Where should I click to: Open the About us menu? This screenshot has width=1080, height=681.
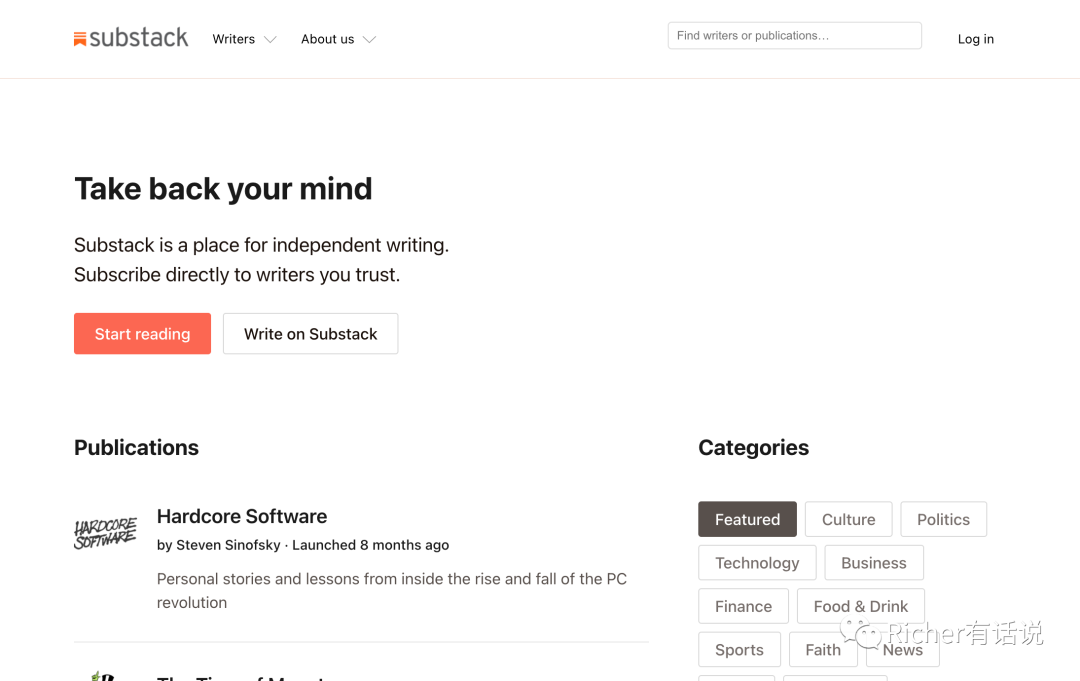tap(327, 39)
